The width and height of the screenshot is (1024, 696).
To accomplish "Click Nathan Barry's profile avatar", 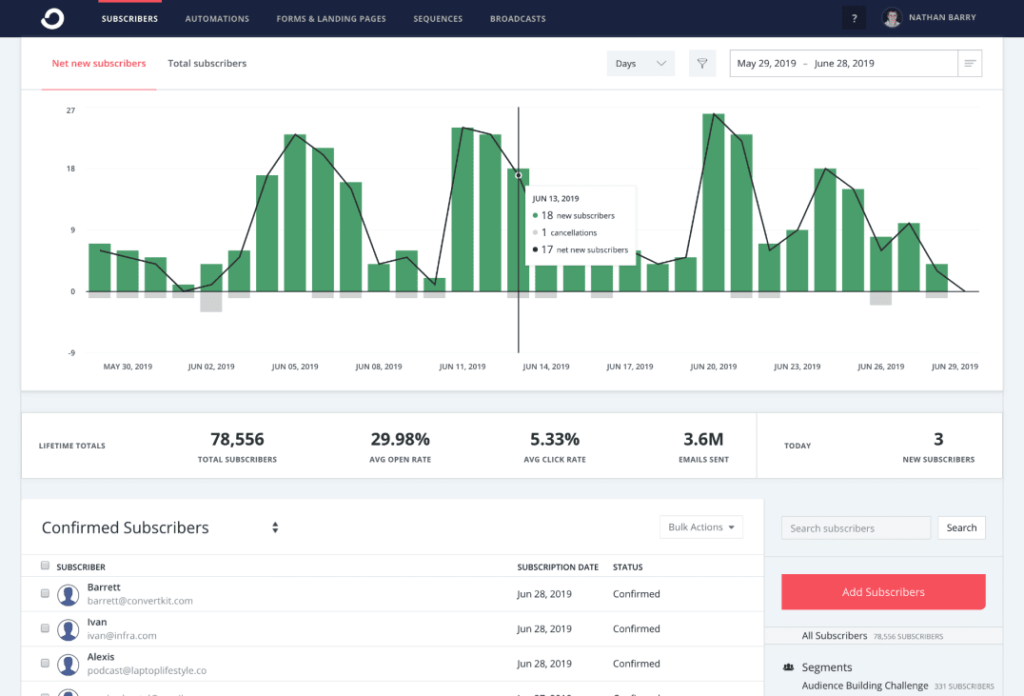I will tap(892, 18).
